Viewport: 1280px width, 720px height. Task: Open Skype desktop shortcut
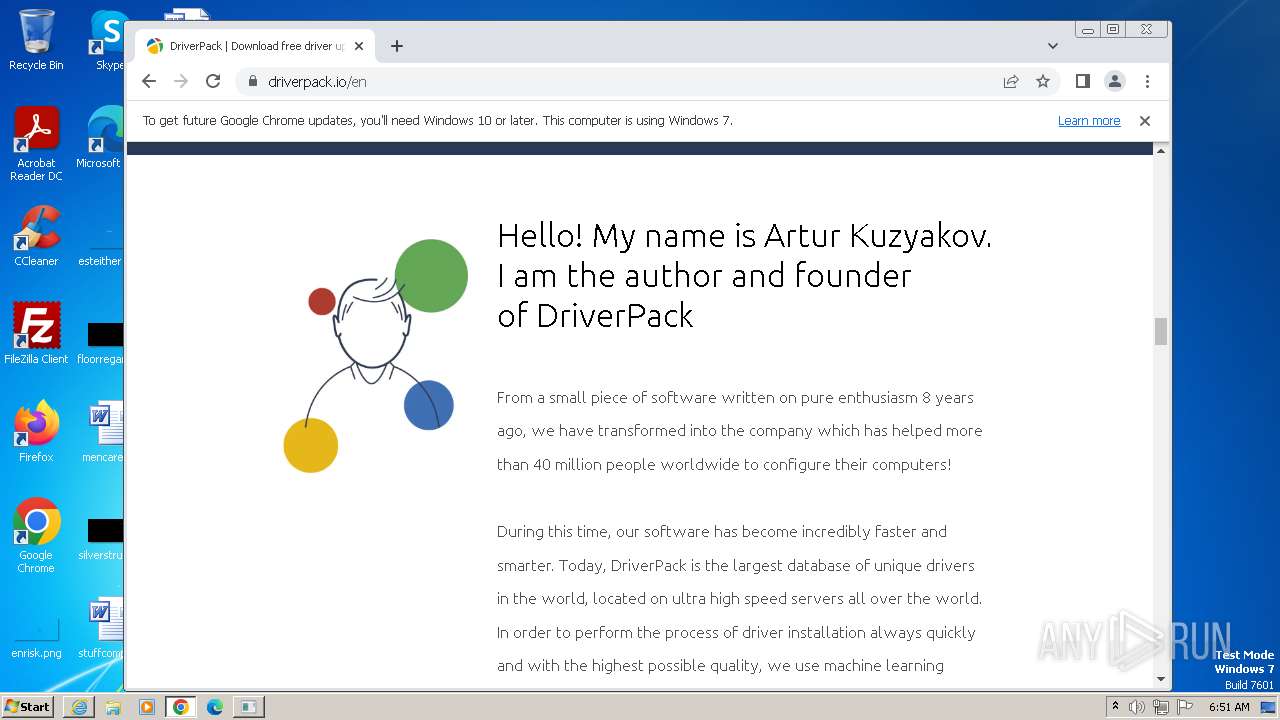click(108, 41)
